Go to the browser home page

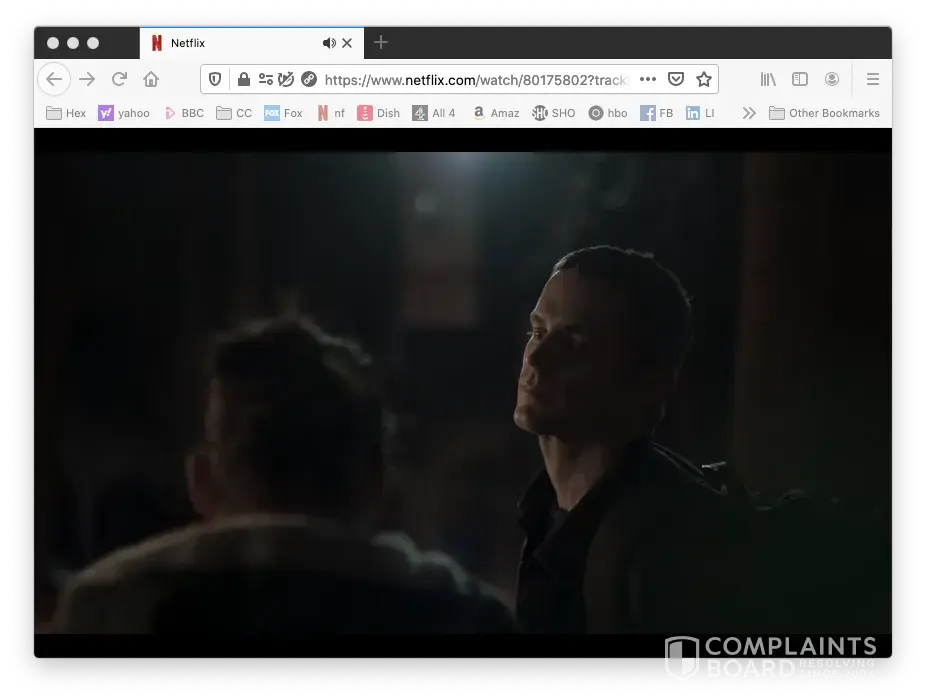tap(151, 79)
